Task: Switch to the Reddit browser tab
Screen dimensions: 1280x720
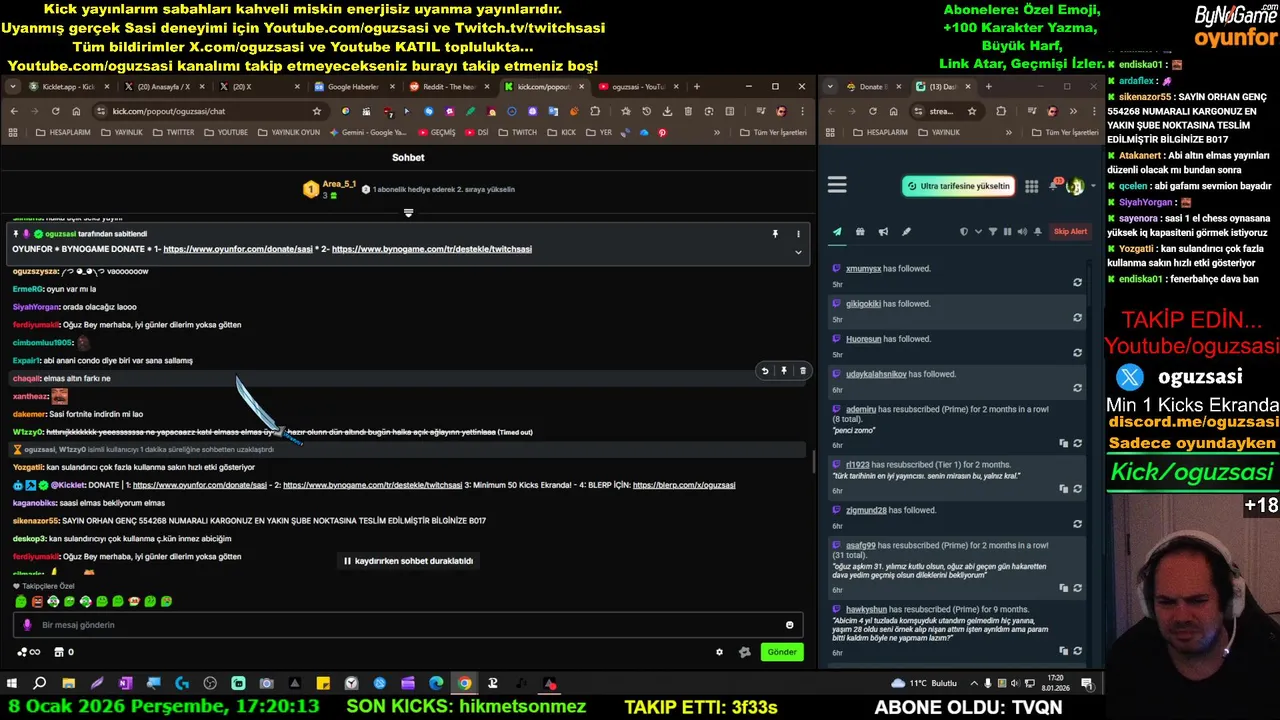Action: pyautogui.click(x=447, y=87)
